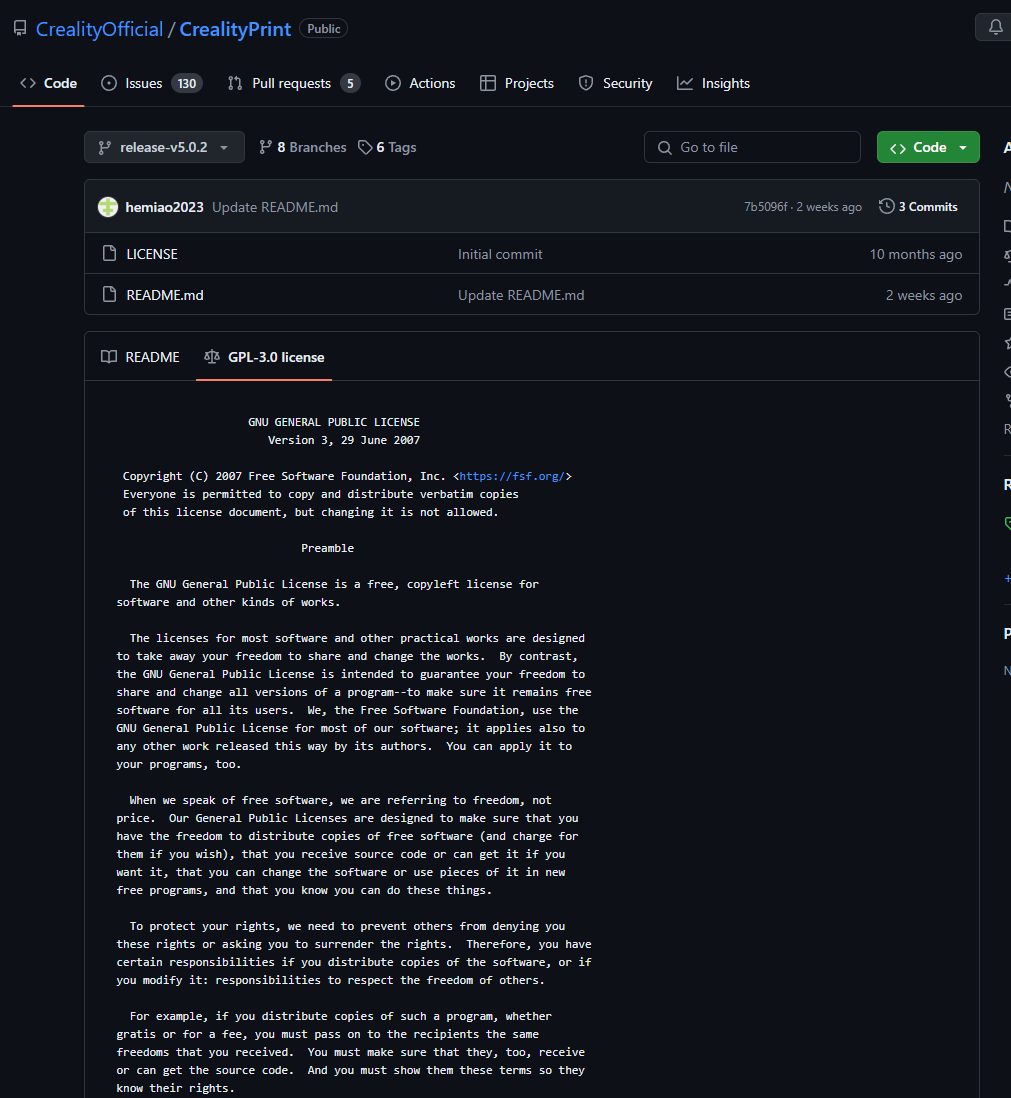Open the https://fsf.org/ link

pos(512,476)
